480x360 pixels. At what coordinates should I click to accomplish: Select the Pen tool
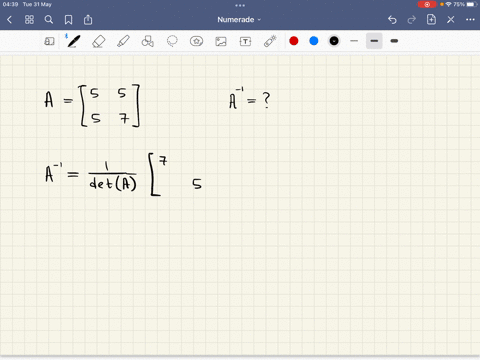[x=73, y=41]
